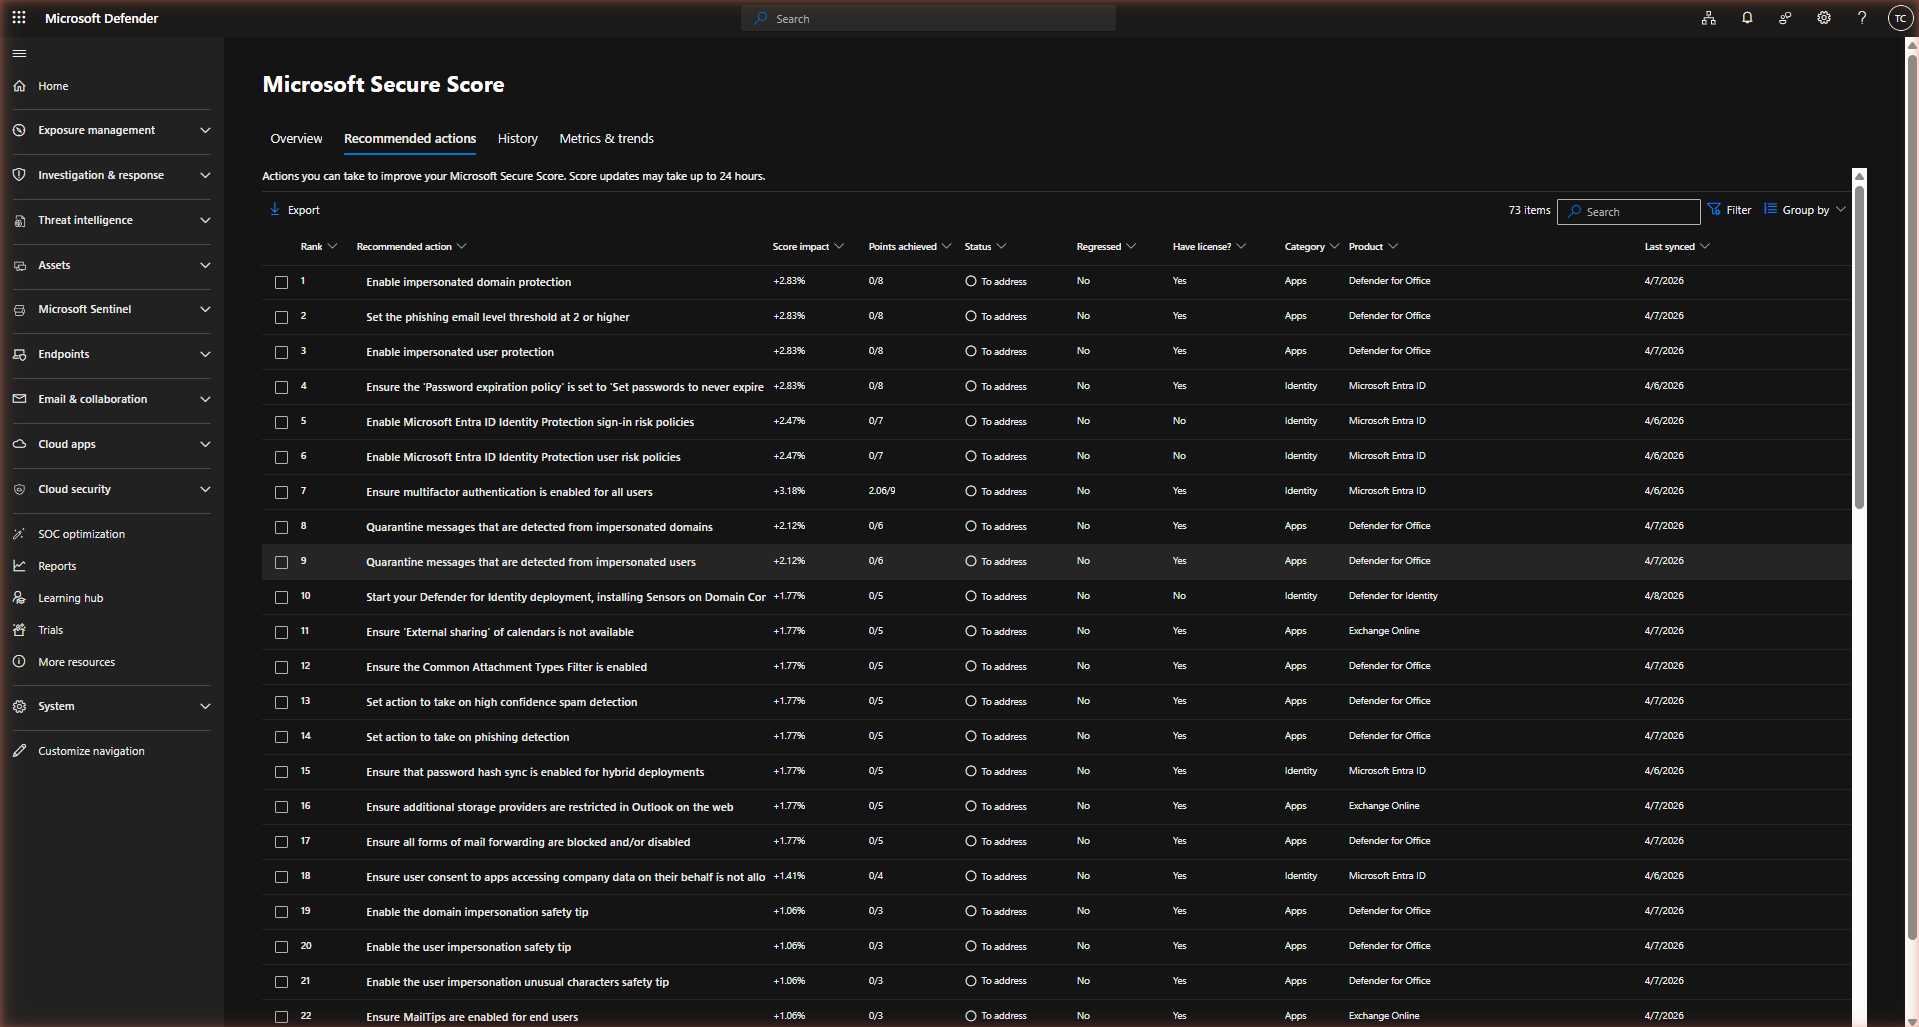
Task: Click the global Search box at top
Action: pyautogui.click(x=928, y=18)
